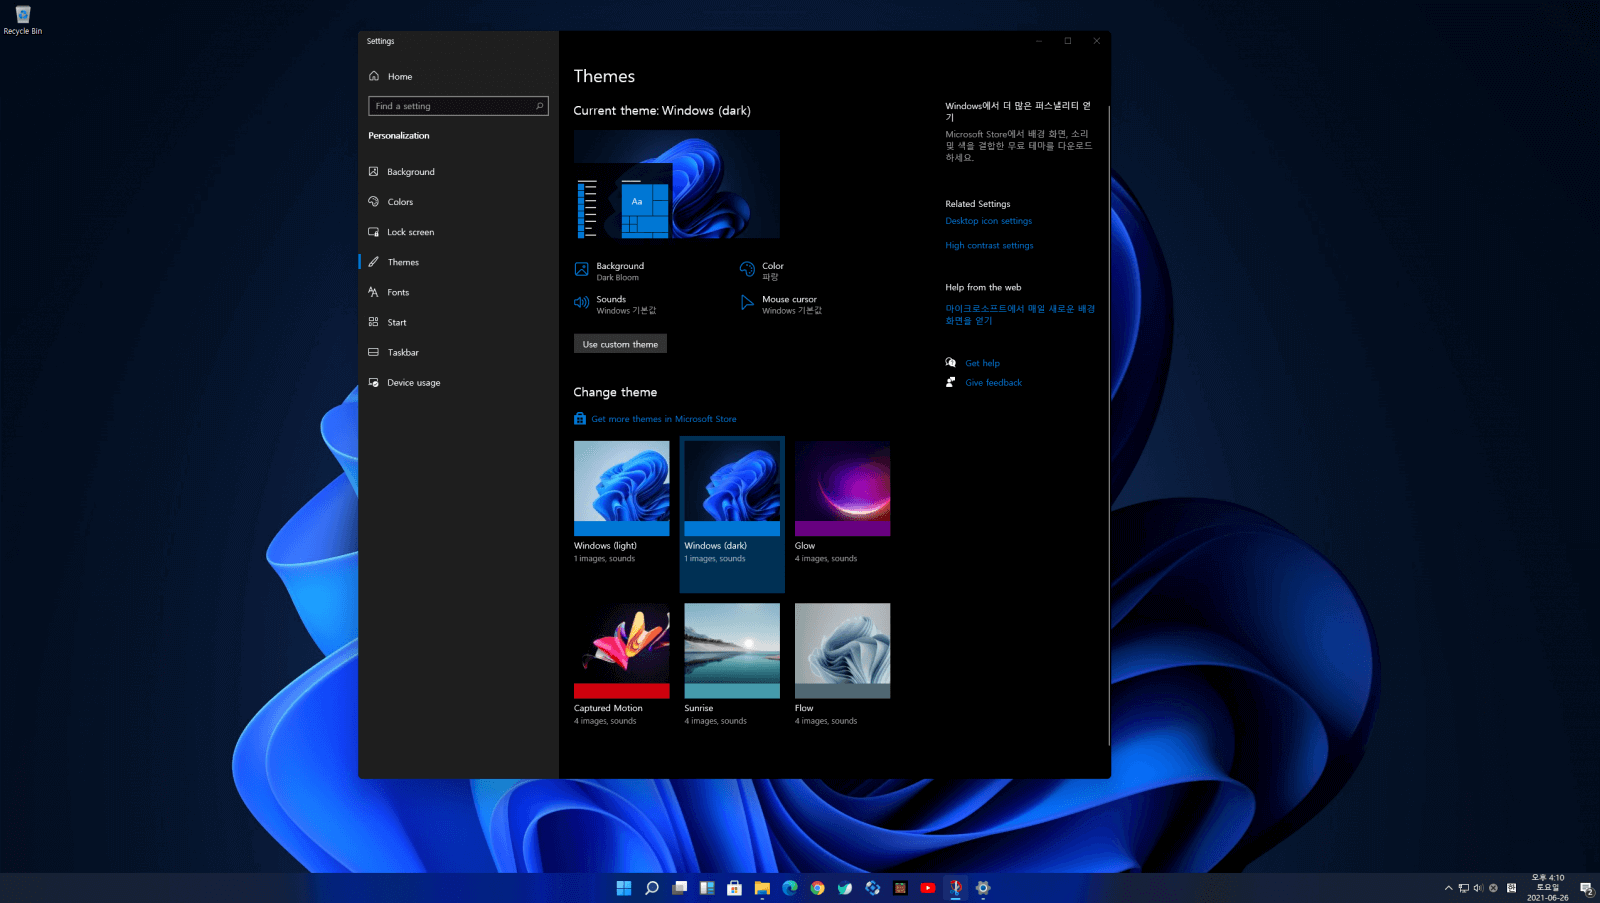Open the Fonts settings page
Screen dimensions: 1600x903
pos(458,292)
